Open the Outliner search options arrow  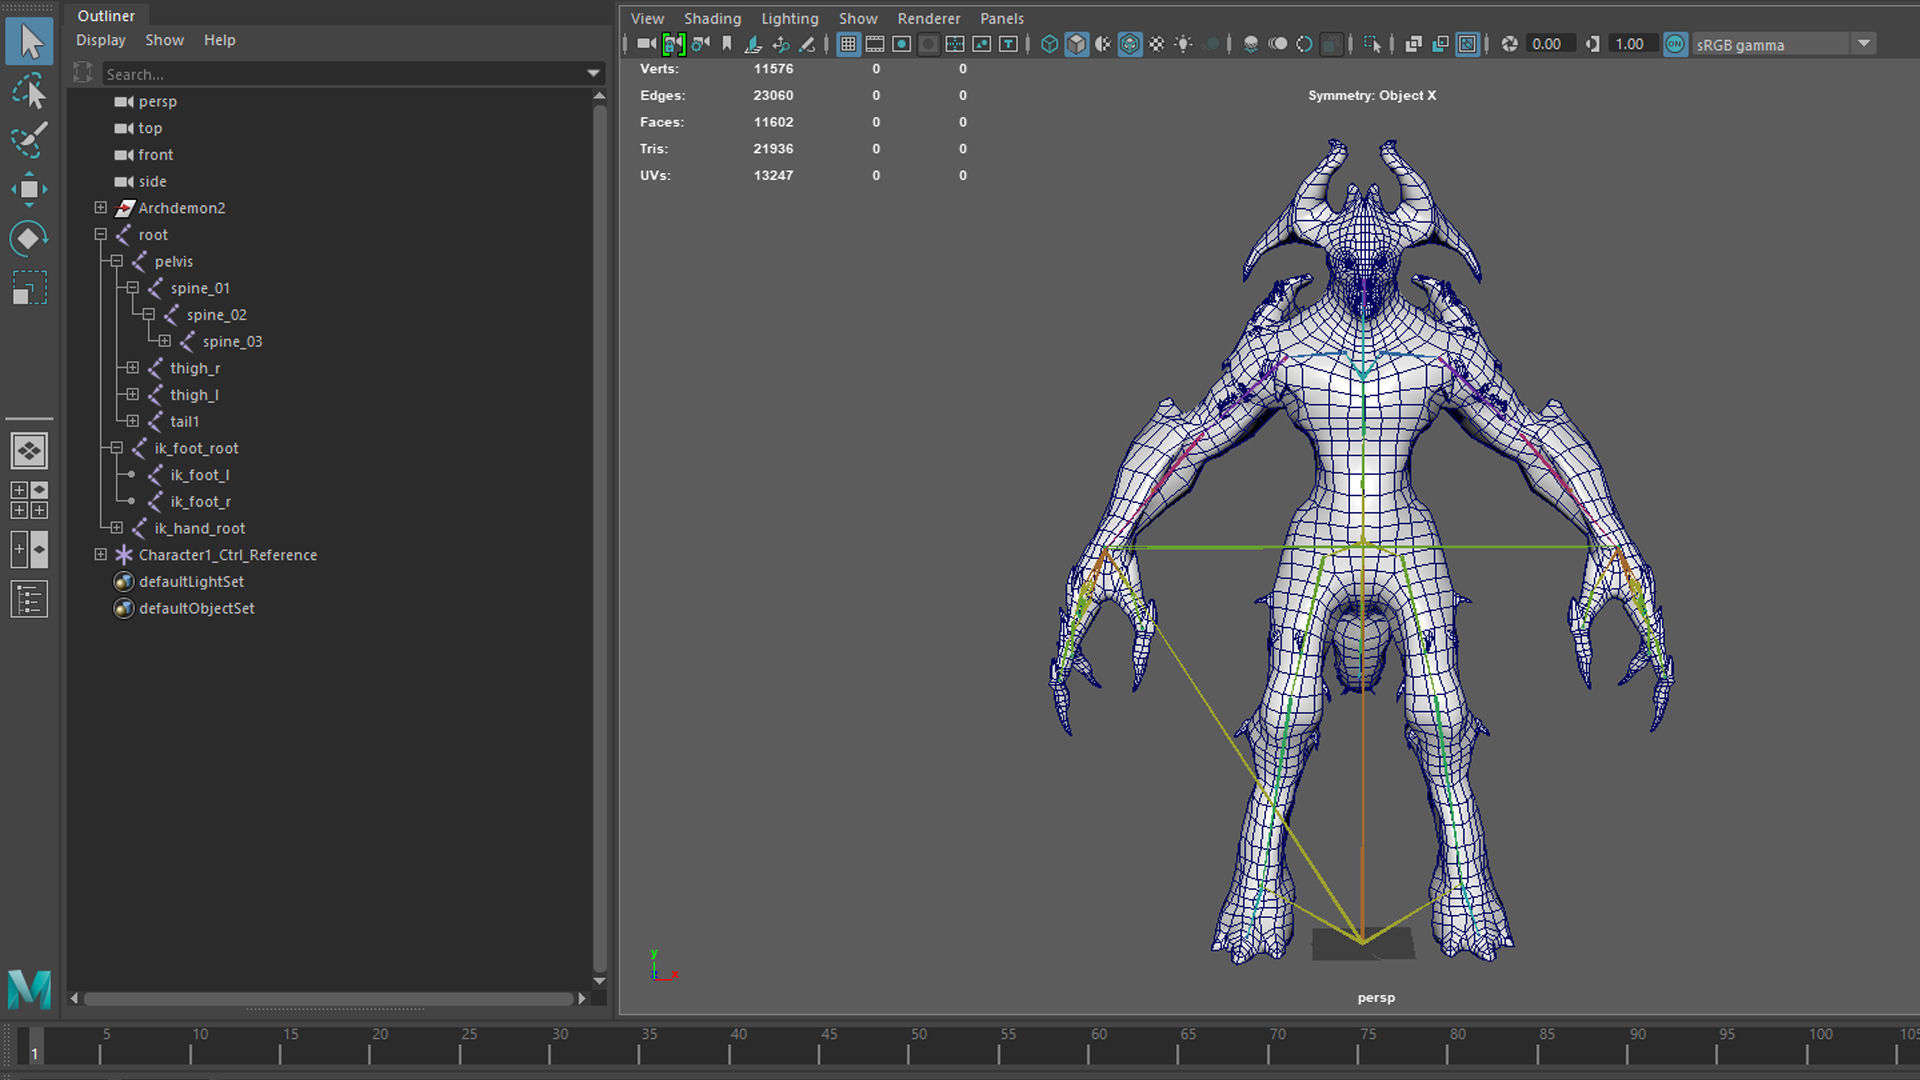click(x=593, y=73)
